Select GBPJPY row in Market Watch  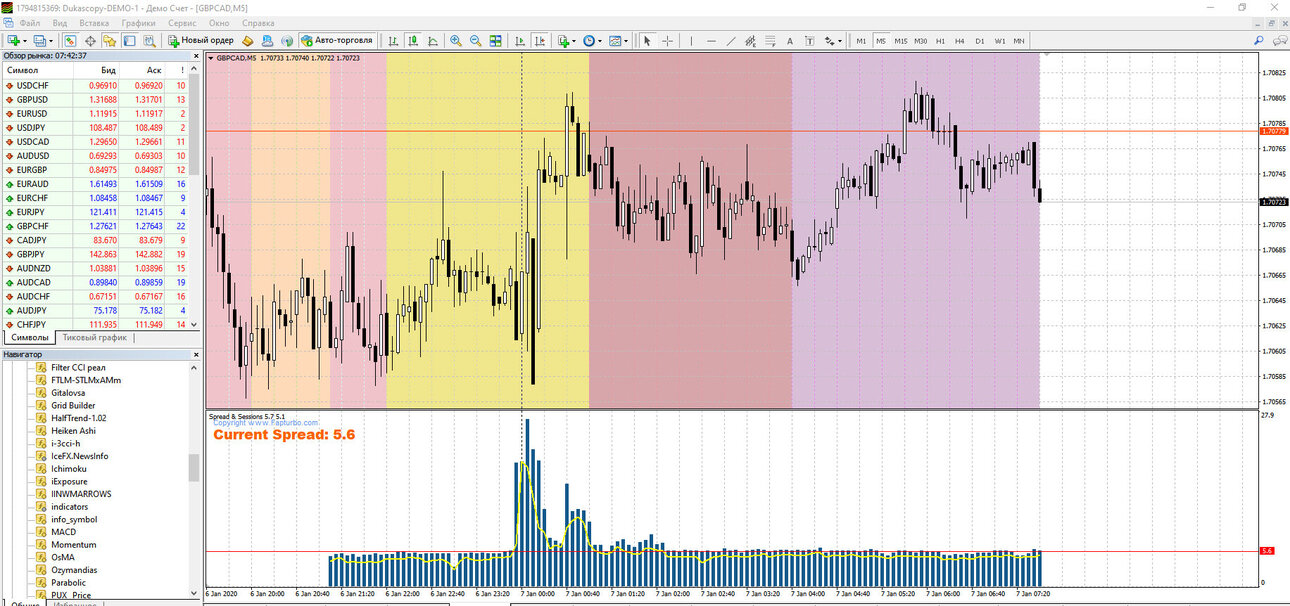point(96,254)
